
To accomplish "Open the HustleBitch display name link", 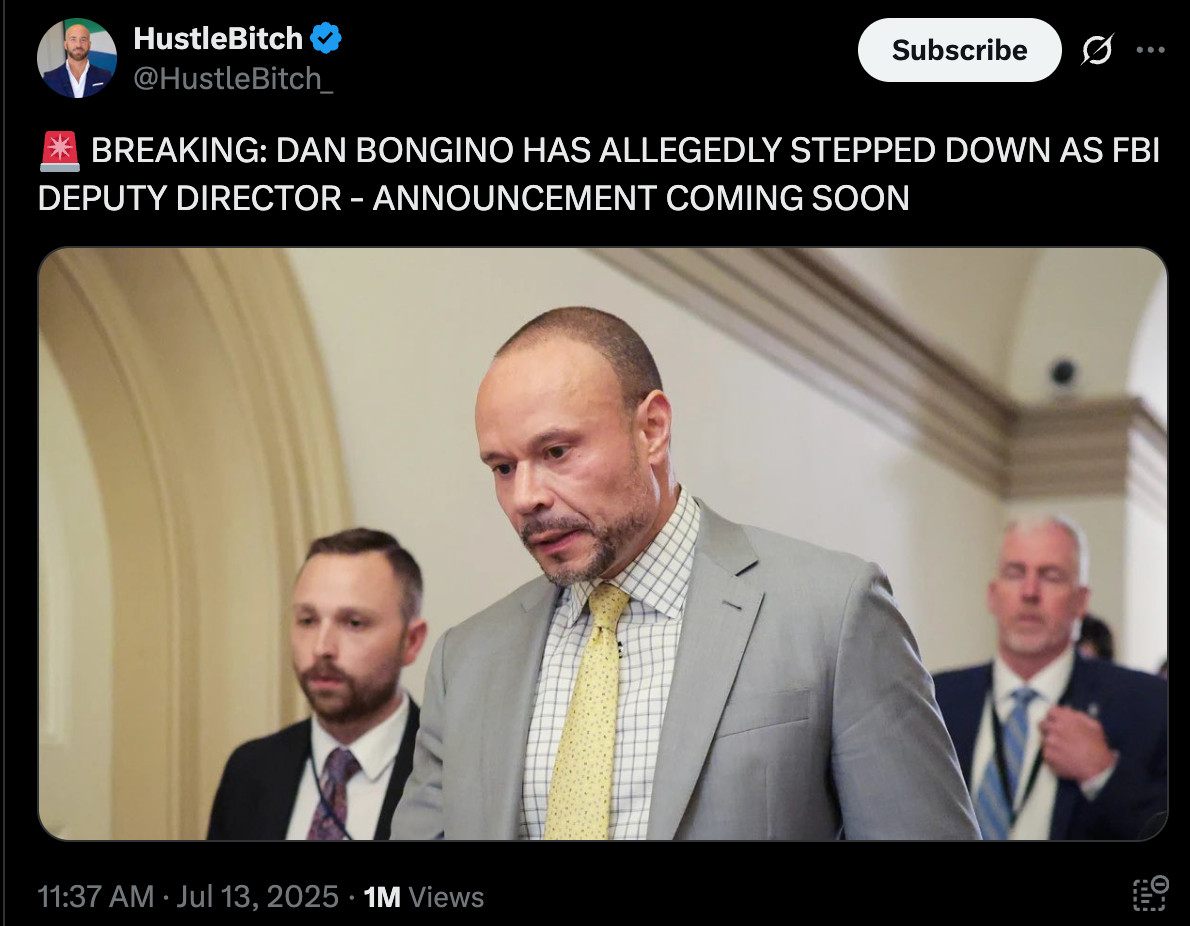I will [218, 38].
